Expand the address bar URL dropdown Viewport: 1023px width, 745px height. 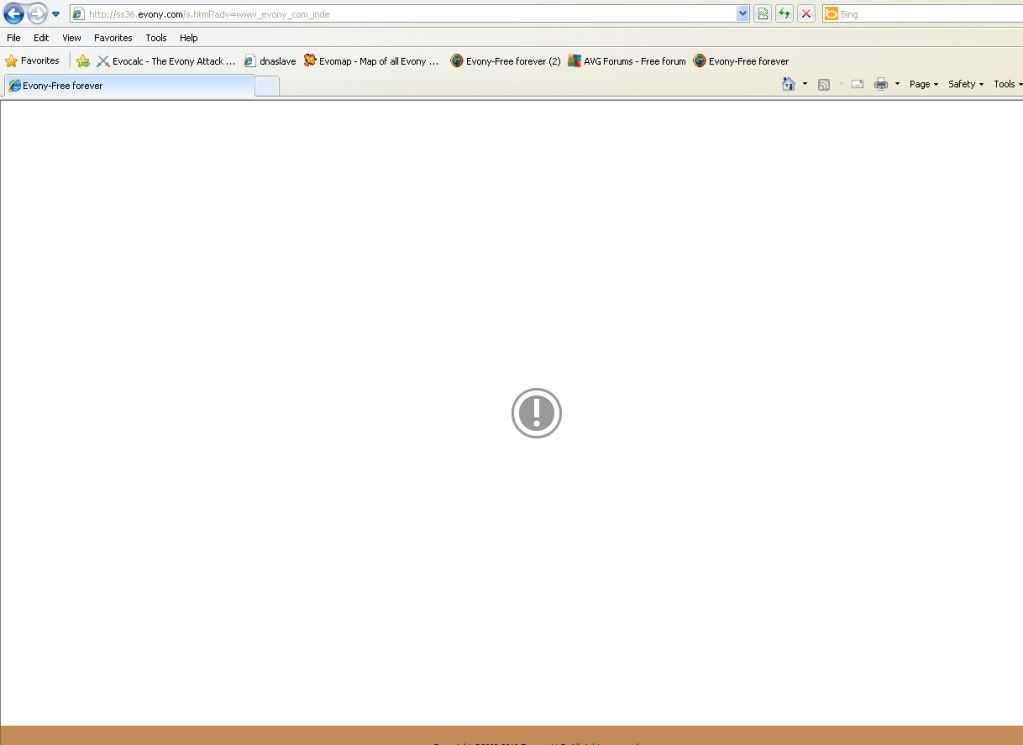click(x=743, y=14)
